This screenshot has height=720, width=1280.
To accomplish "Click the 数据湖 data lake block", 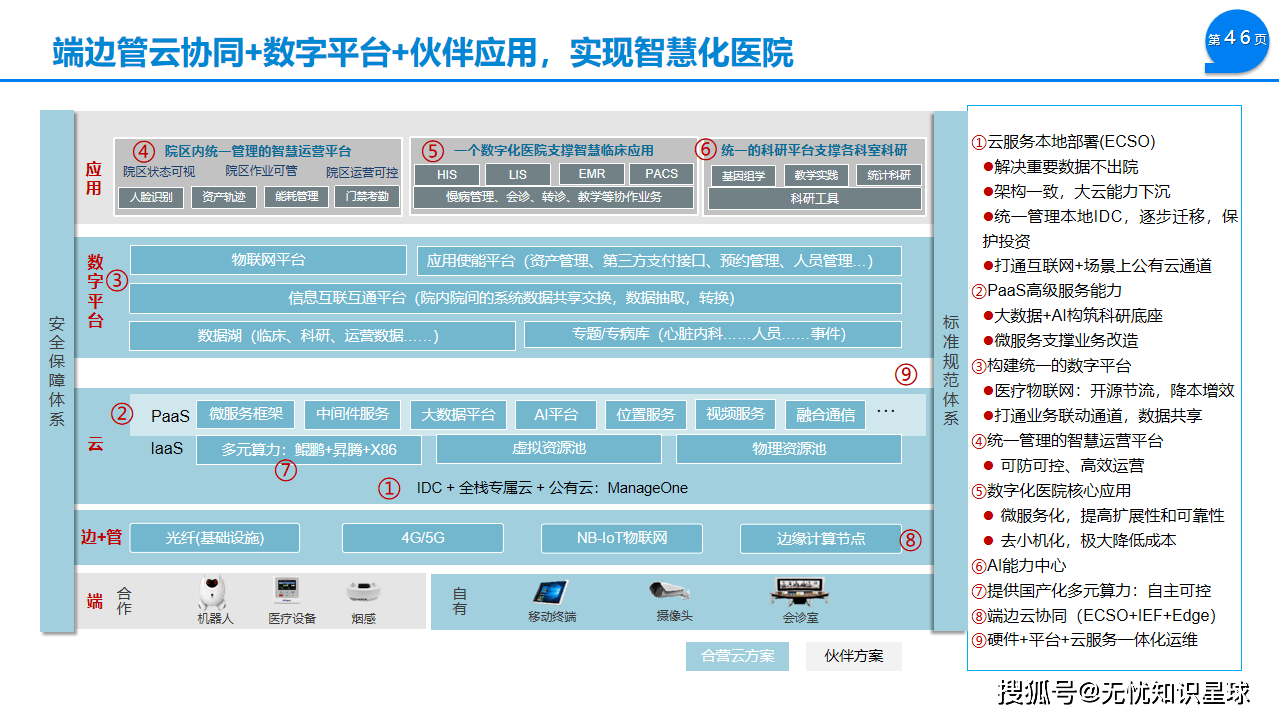I will click(x=322, y=335).
